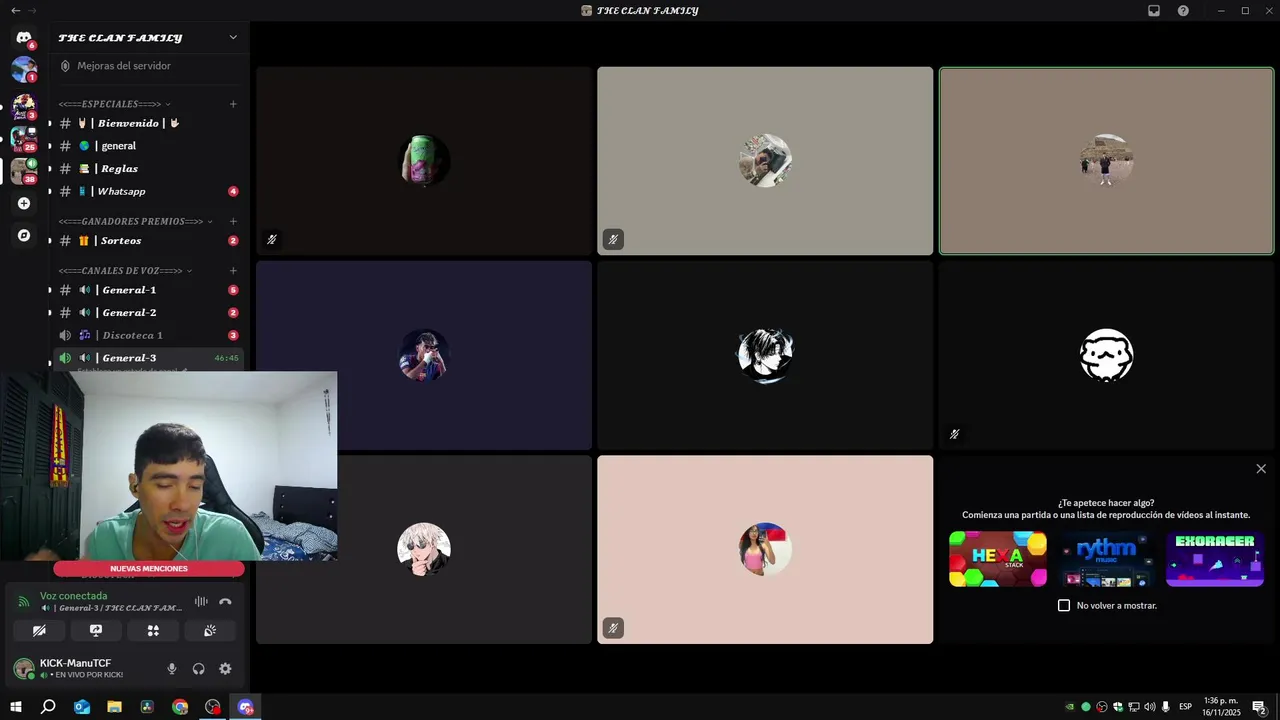Open the NVIDIA tray icon
Viewport: 1280px width, 720px height.
pos(1070,707)
